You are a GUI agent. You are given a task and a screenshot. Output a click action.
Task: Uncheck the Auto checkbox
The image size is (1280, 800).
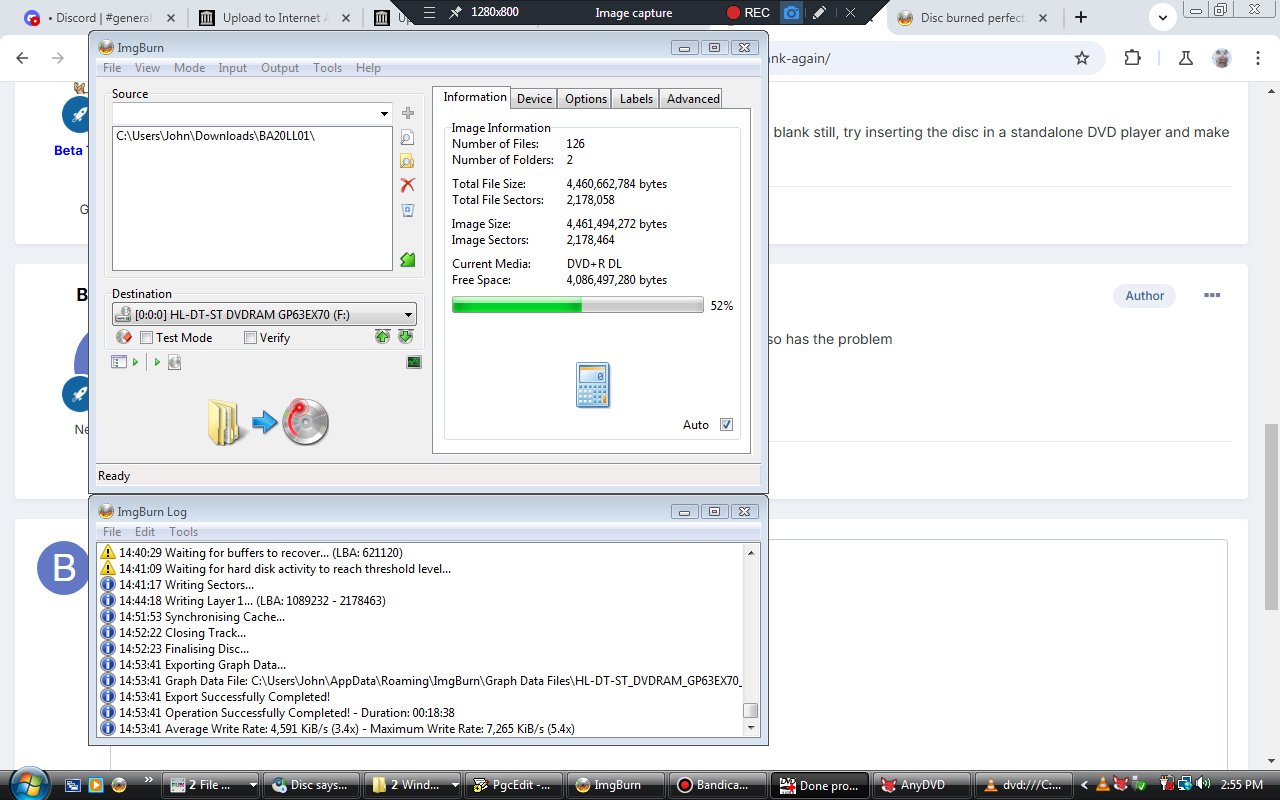click(726, 425)
